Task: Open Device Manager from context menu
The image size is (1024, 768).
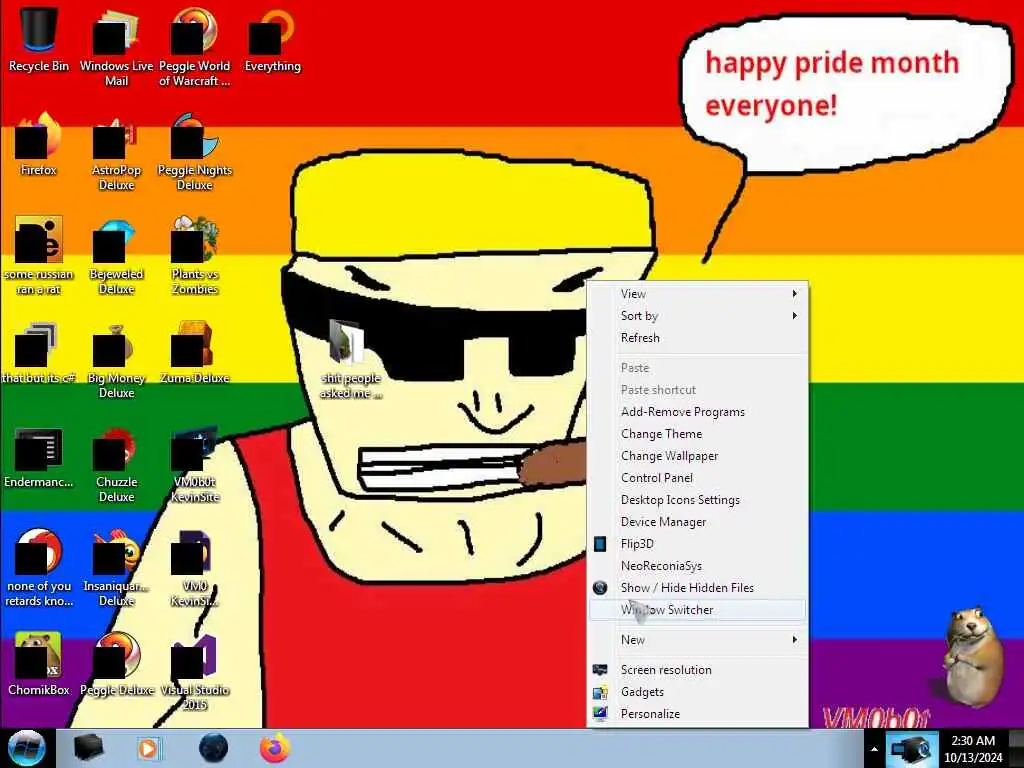Action: point(698,522)
